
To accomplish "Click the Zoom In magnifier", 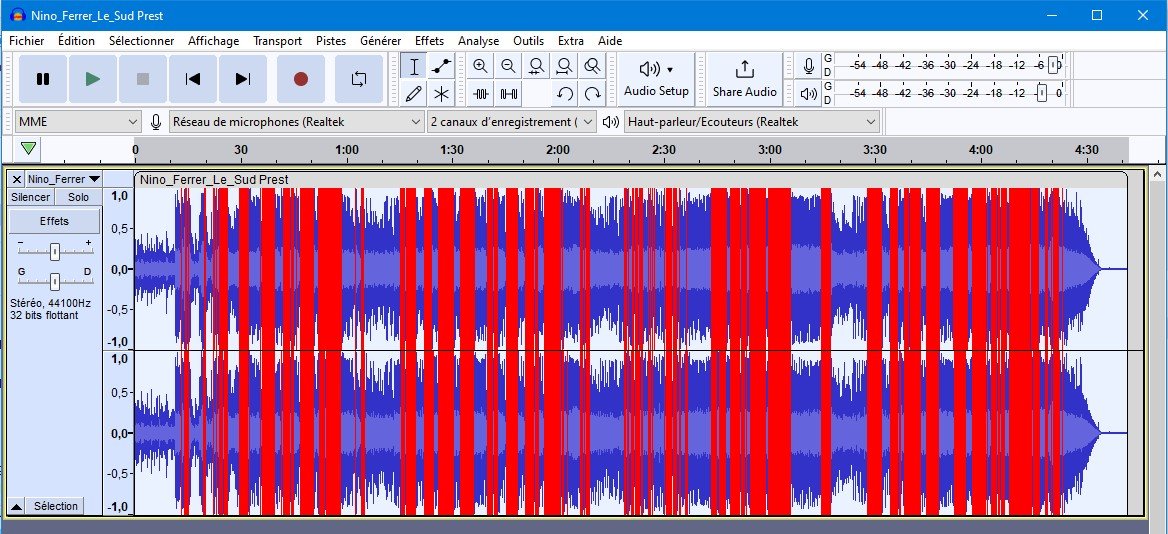I will pyautogui.click(x=480, y=66).
